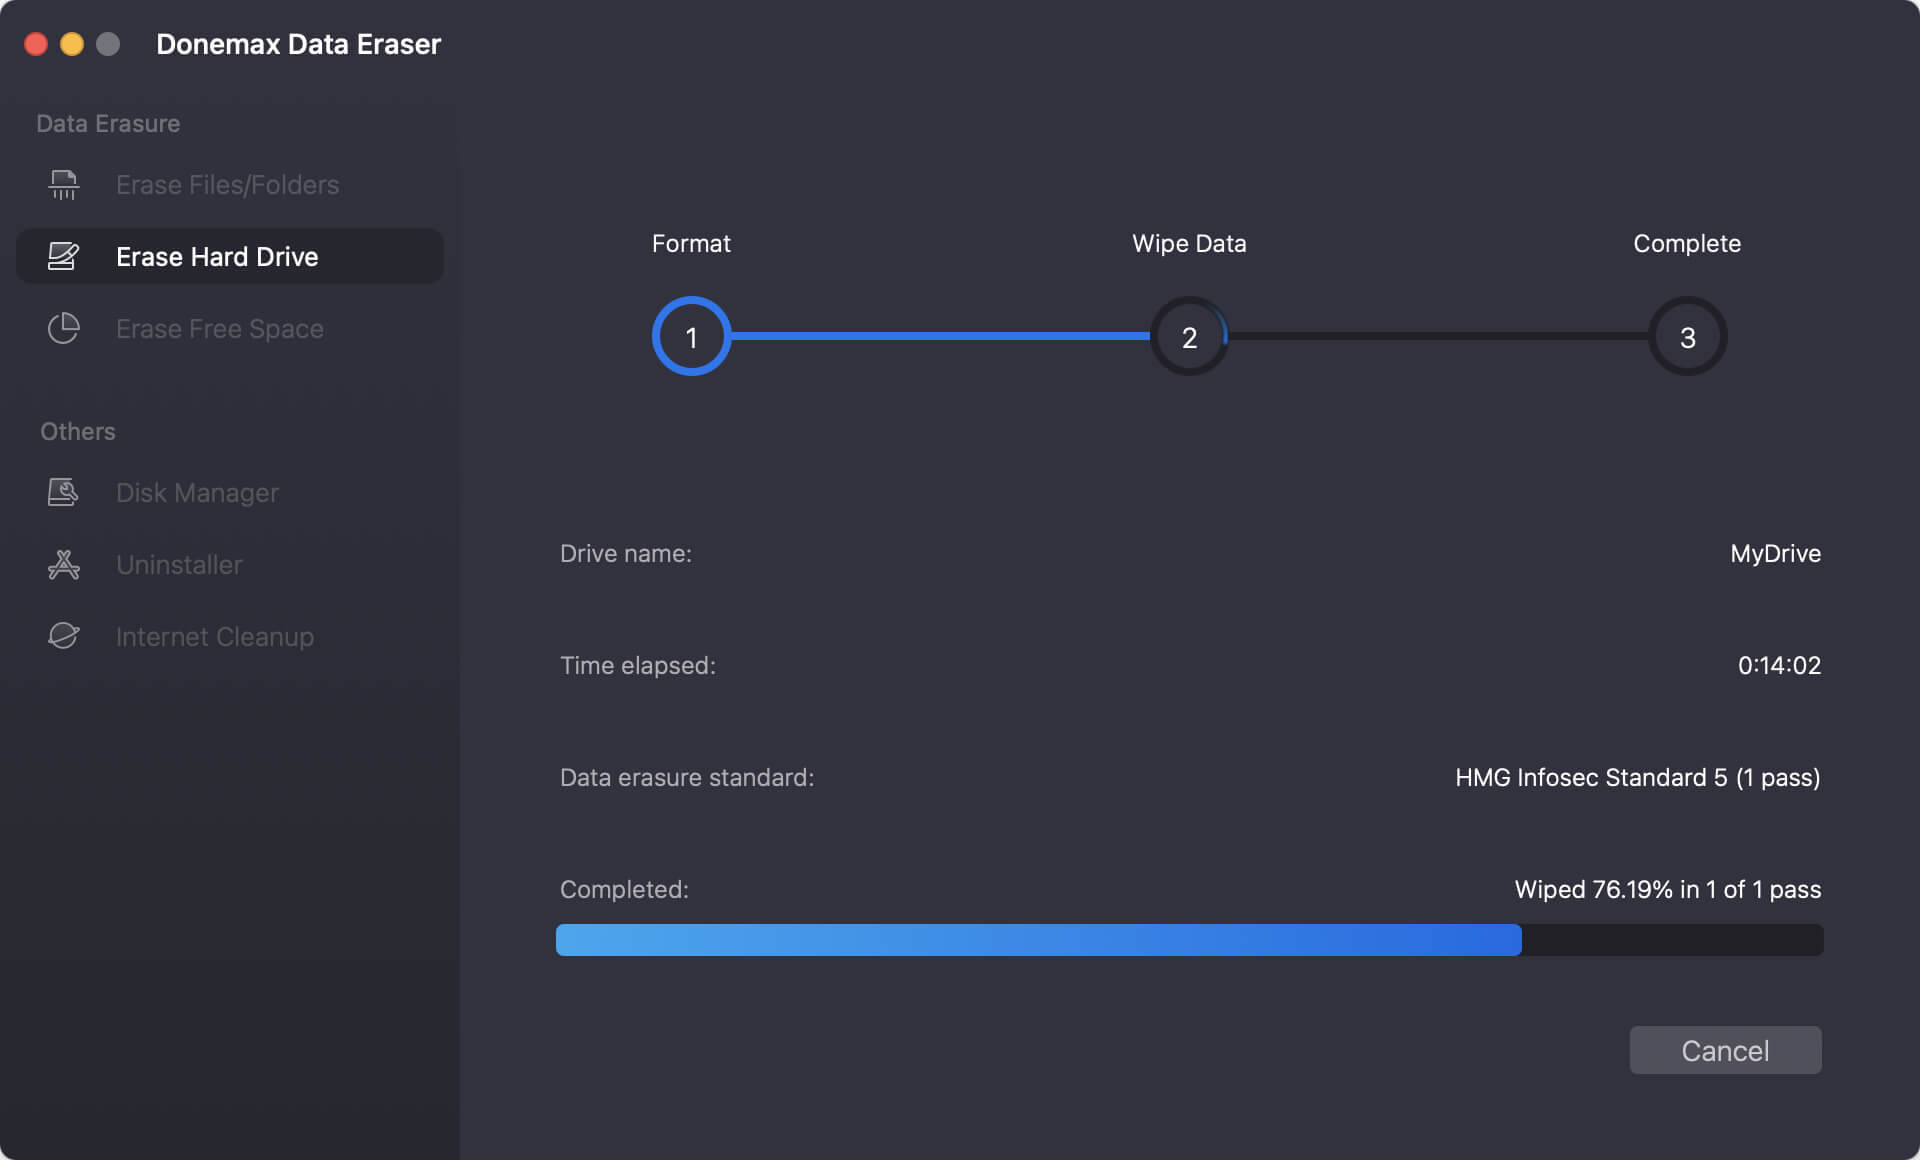Select Erase Hard Drive in sidebar
Viewport: 1920px width, 1160px height.
(x=229, y=256)
